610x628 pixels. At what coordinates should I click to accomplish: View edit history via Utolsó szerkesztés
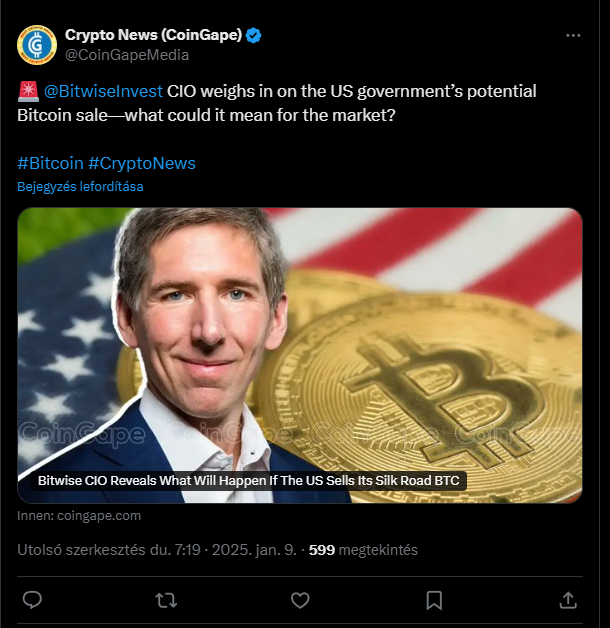point(81,550)
